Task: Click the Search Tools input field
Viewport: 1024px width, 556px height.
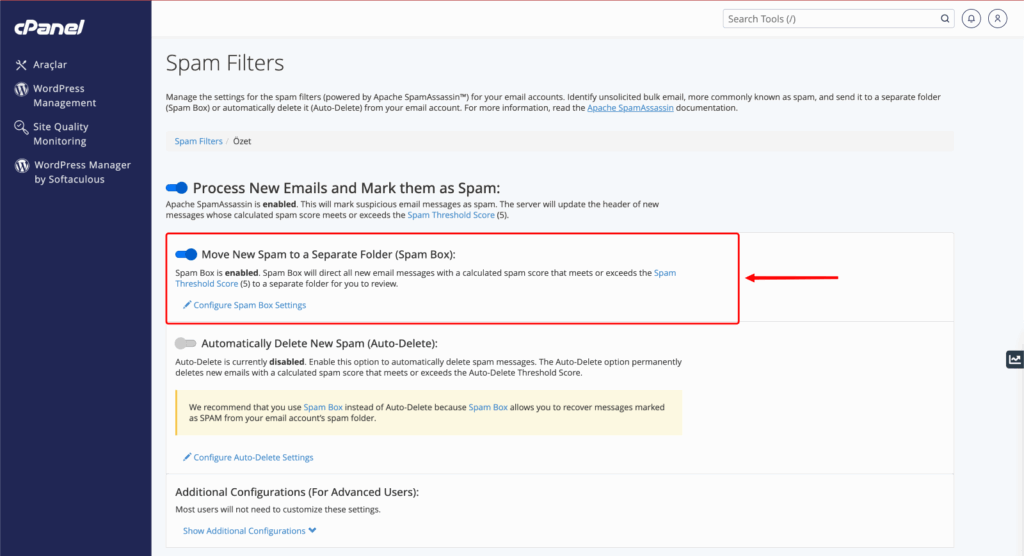Action: click(830, 19)
